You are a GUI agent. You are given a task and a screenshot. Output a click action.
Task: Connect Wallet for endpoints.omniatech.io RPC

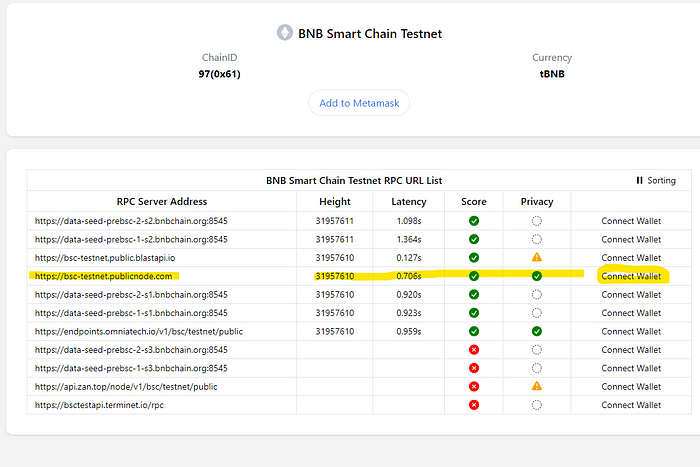pos(631,331)
